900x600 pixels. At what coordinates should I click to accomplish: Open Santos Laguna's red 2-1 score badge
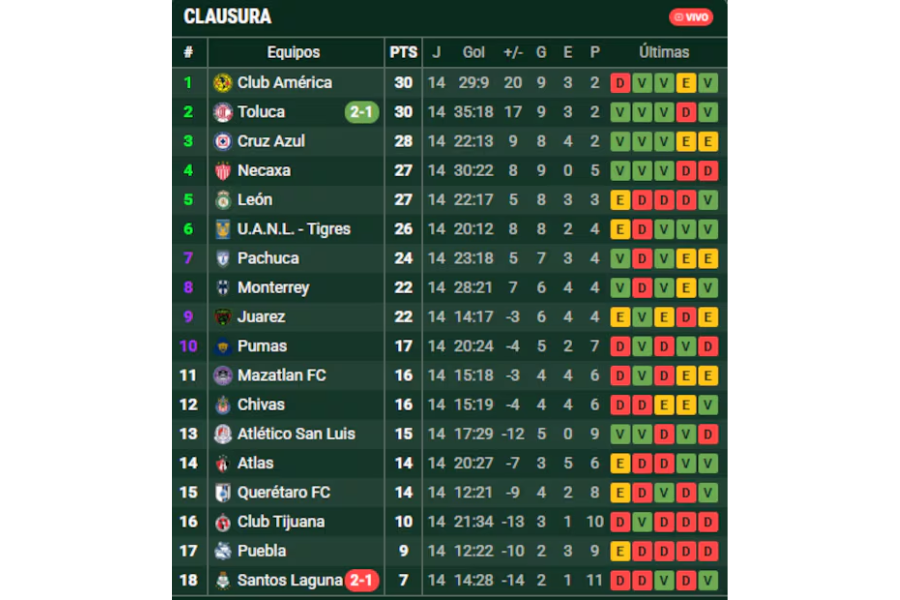[x=361, y=580]
